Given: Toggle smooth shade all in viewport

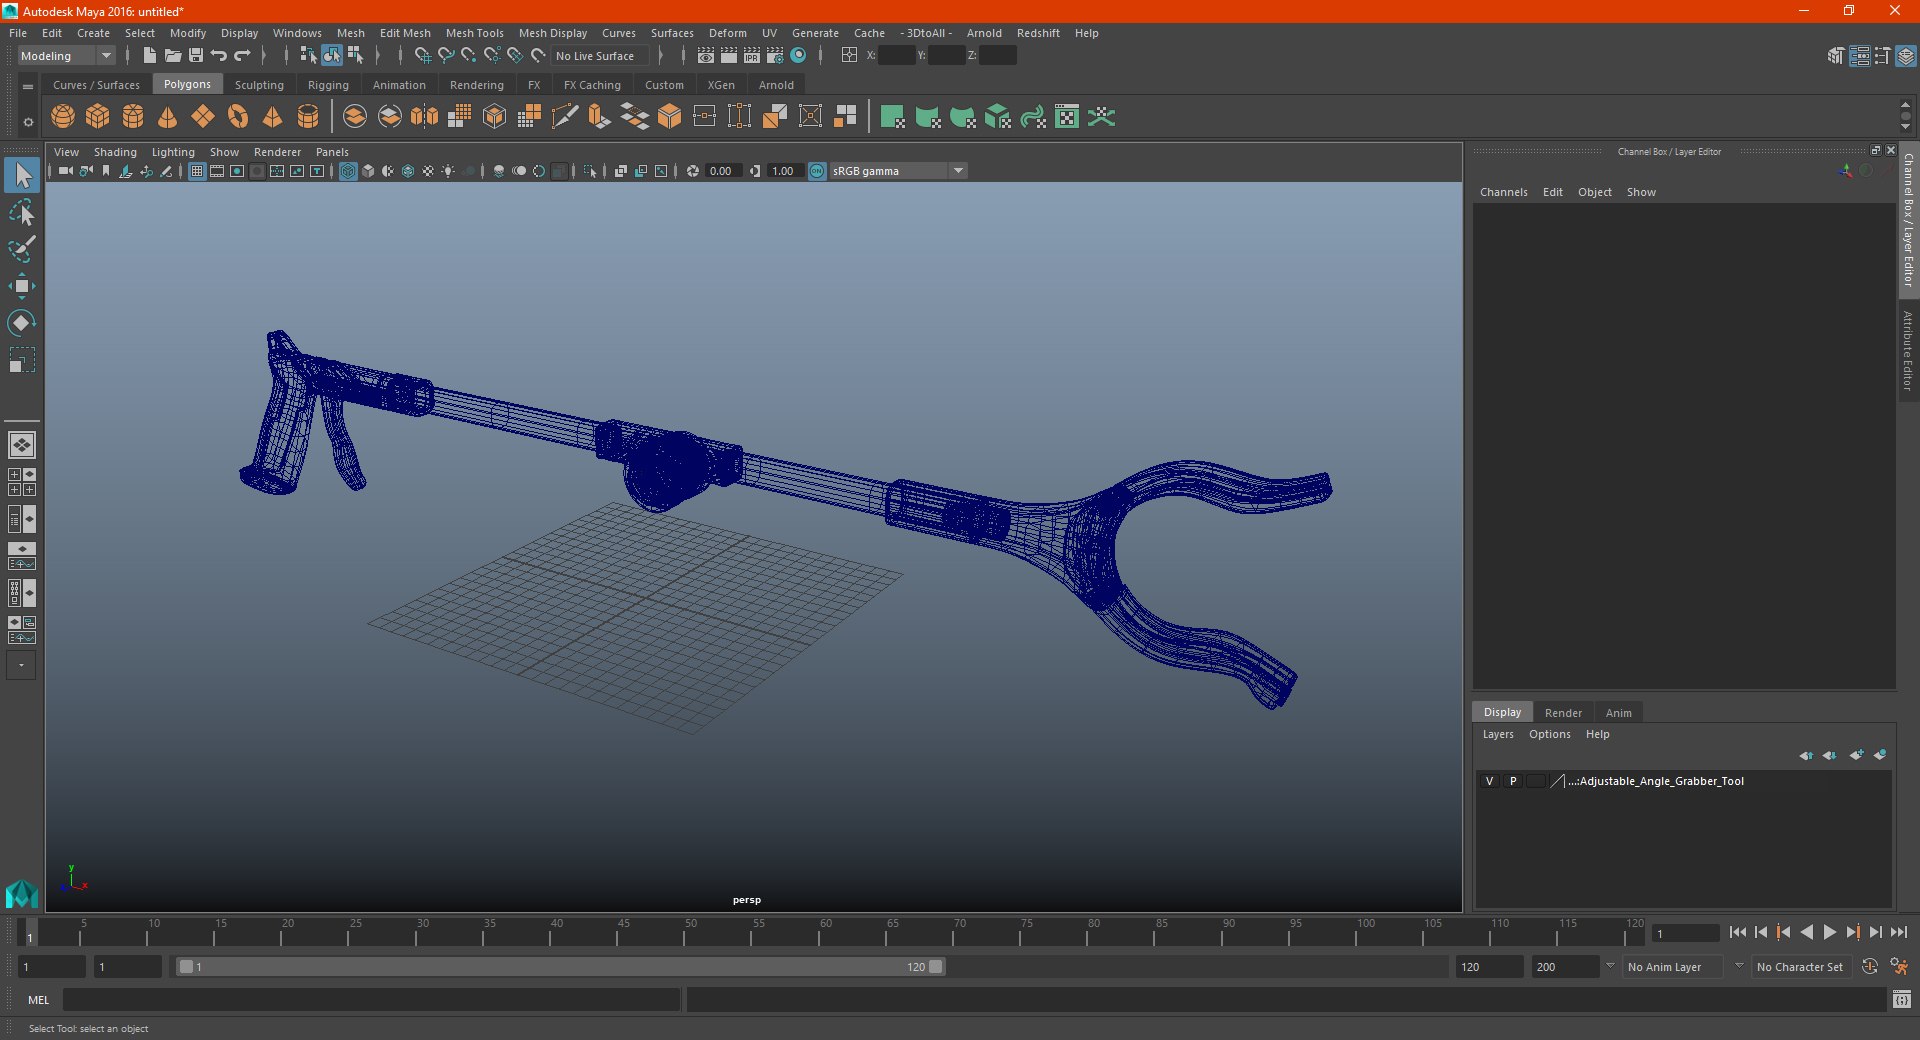Looking at the screenshot, I should 368,171.
